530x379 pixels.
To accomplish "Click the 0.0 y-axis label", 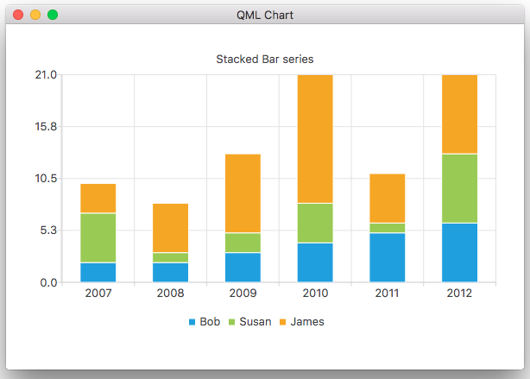I will [x=49, y=283].
